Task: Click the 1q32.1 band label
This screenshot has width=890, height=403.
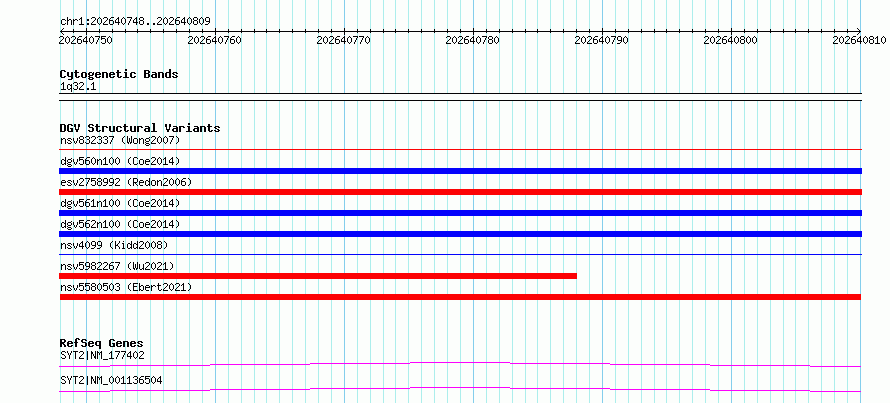Action: [78, 87]
